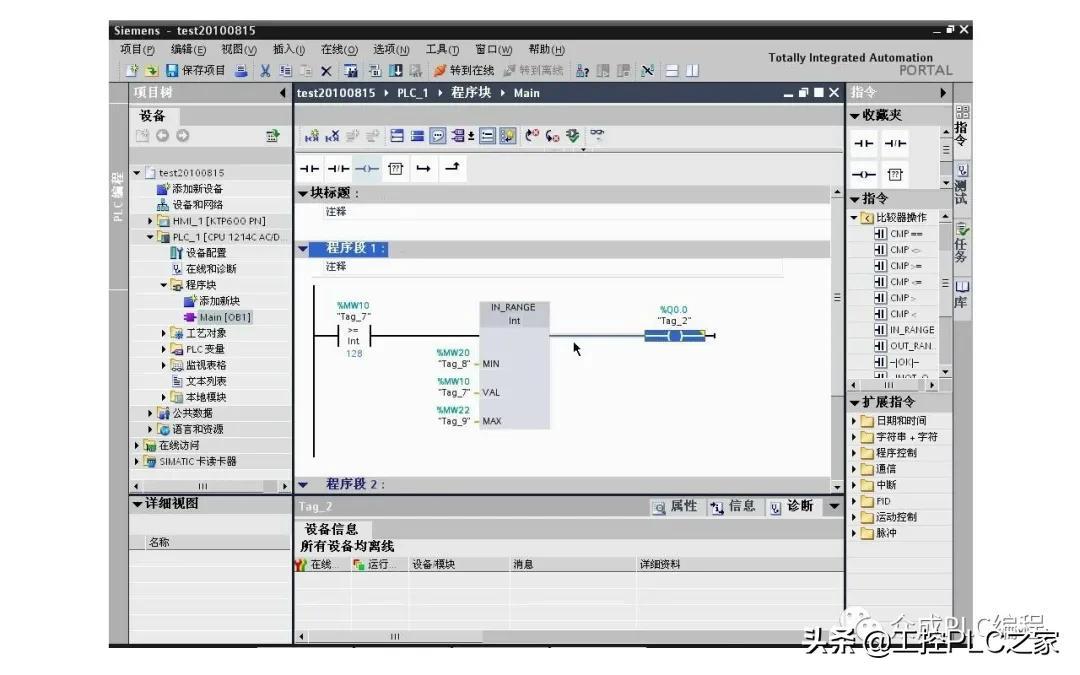Switch to the 诊断 diagnostics tab
The image size is (1080, 675).
click(x=792, y=507)
